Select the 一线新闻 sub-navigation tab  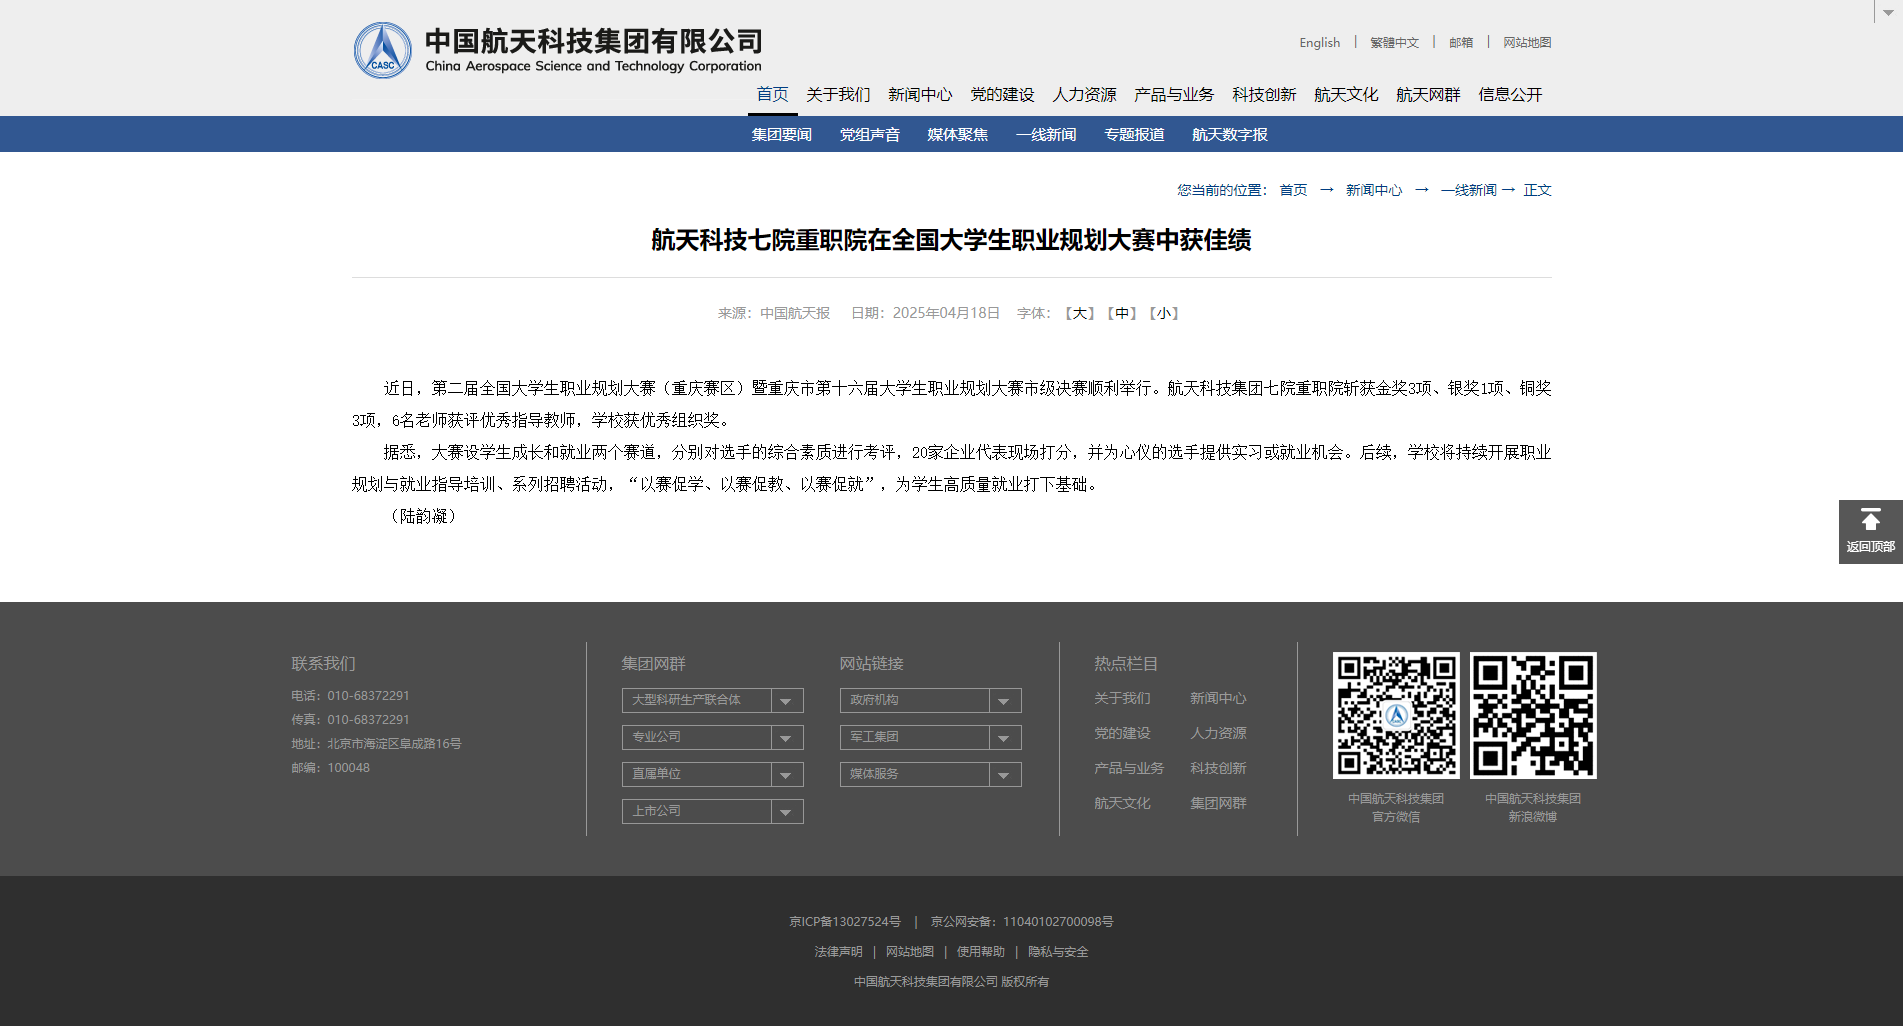[1046, 134]
